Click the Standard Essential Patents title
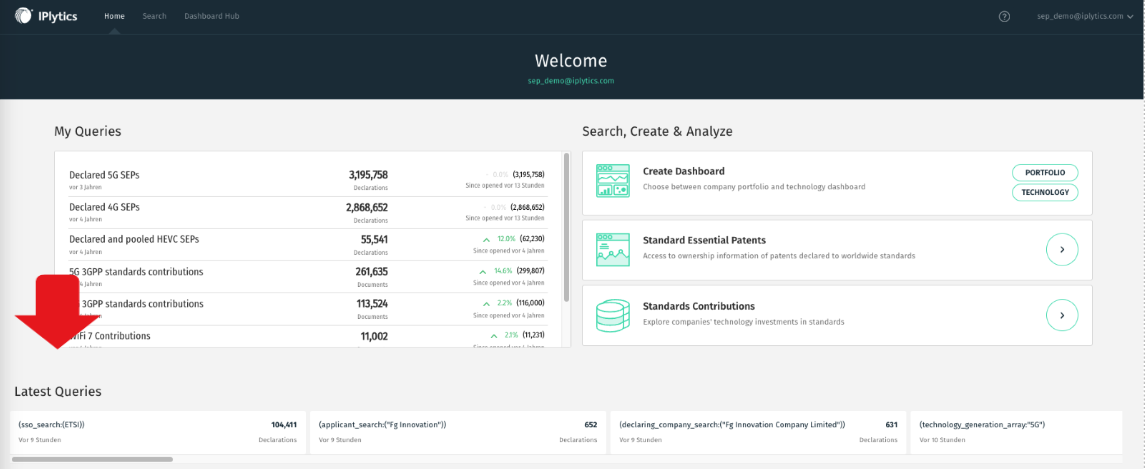 click(x=704, y=240)
